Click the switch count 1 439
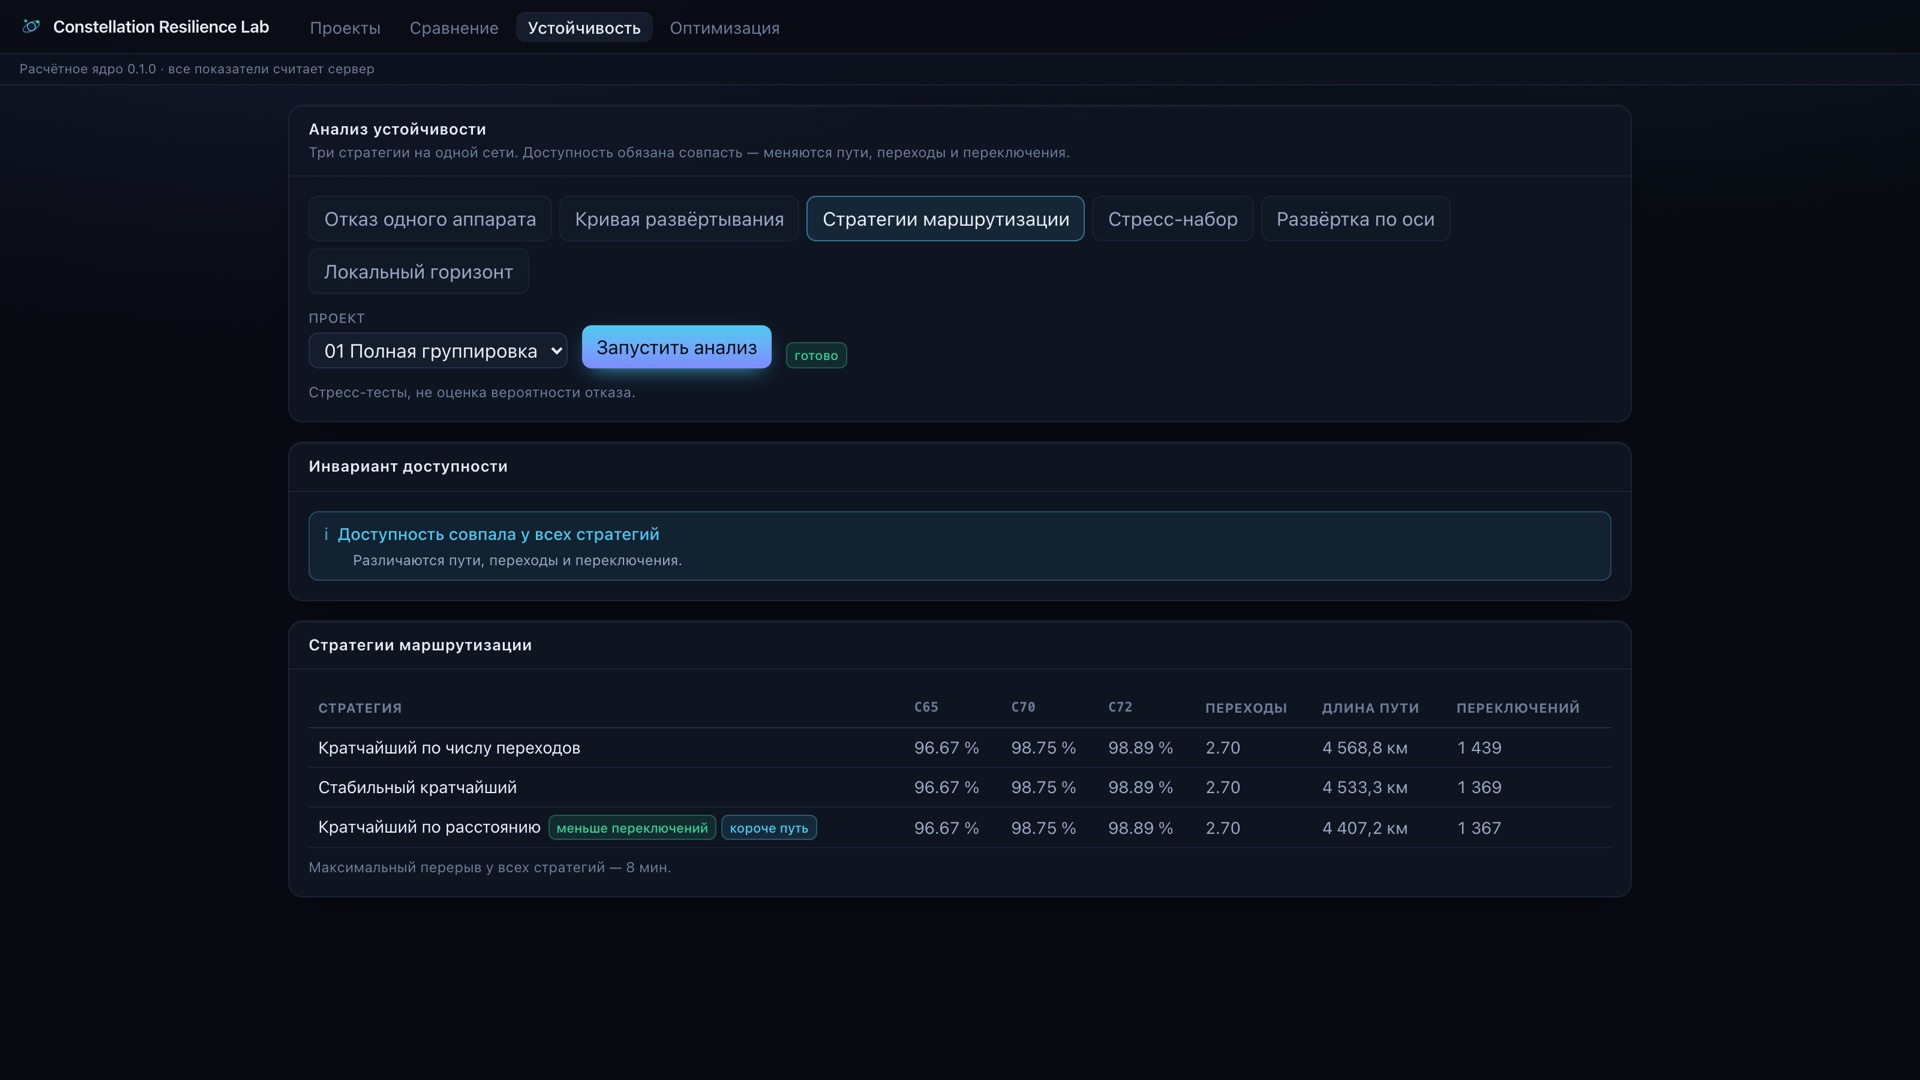The image size is (1920, 1080). (1479, 748)
